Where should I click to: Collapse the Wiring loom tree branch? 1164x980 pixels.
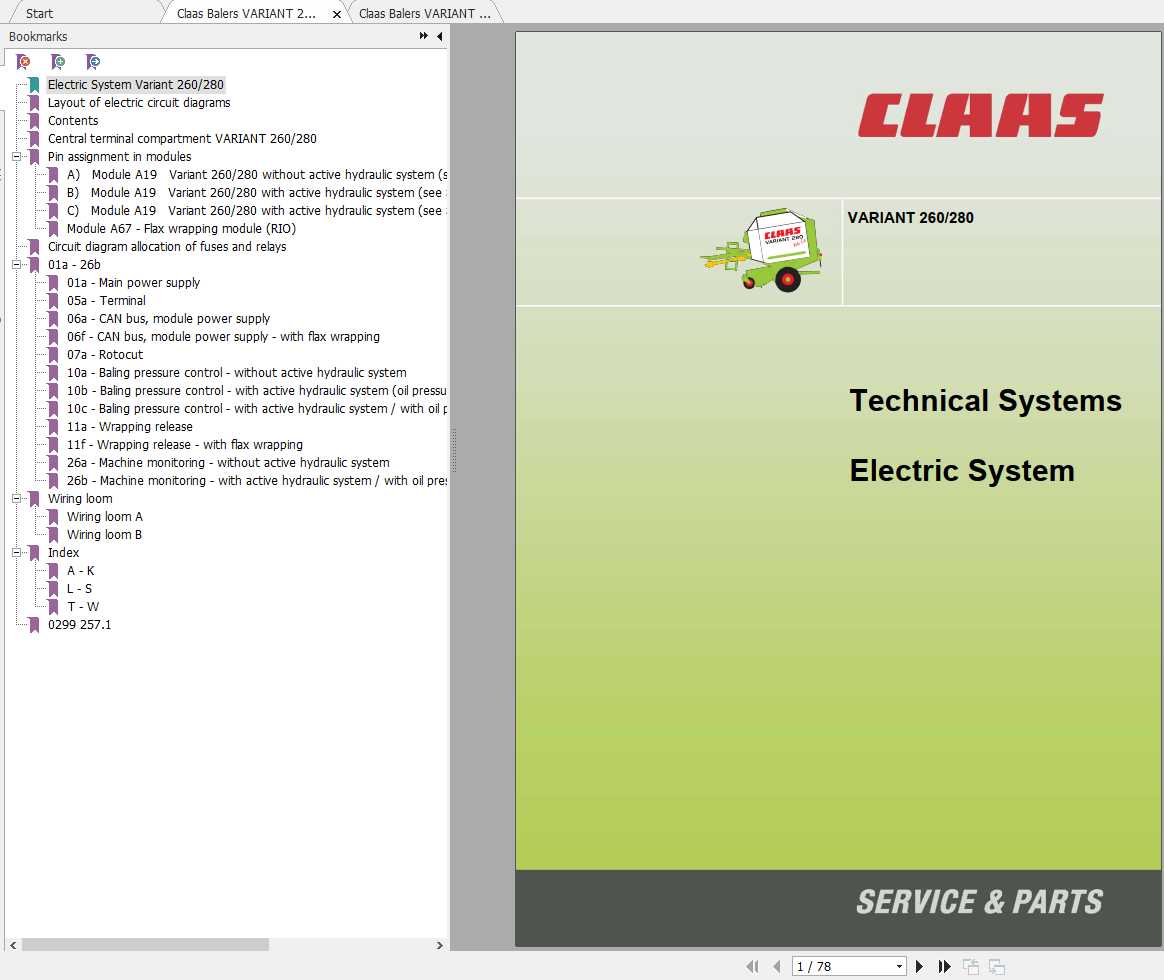click(x=14, y=498)
